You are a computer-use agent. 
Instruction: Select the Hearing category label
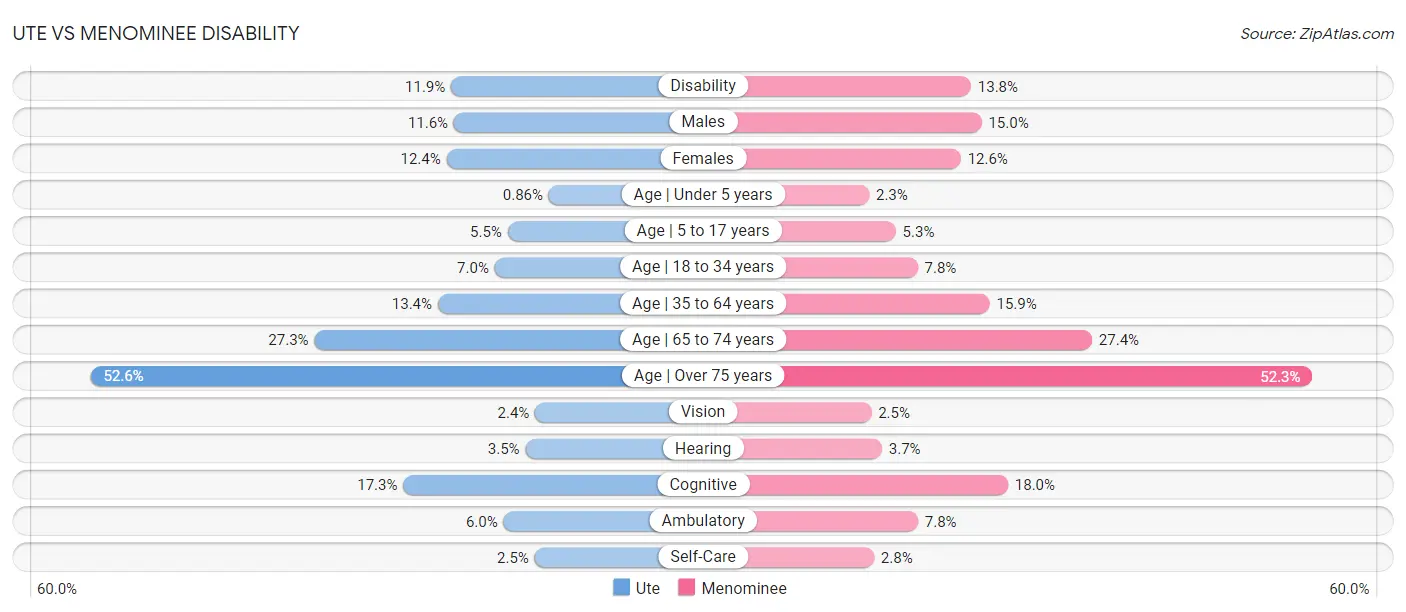(703, 448)
